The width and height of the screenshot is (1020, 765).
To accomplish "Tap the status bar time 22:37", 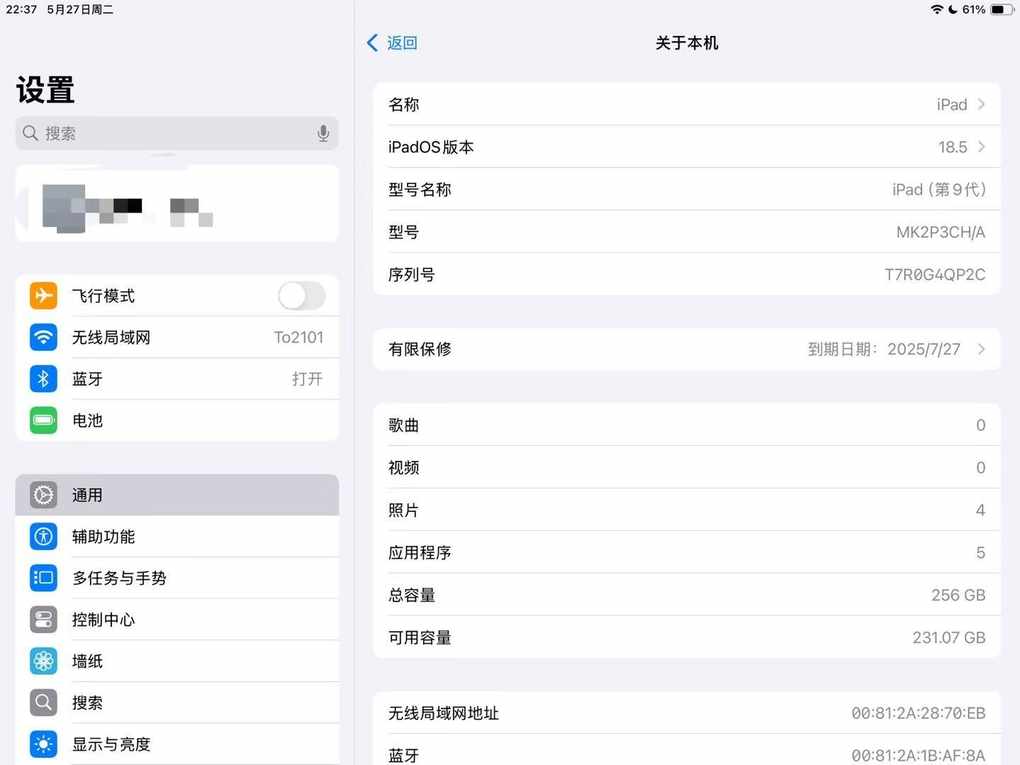I will [21, 9].
